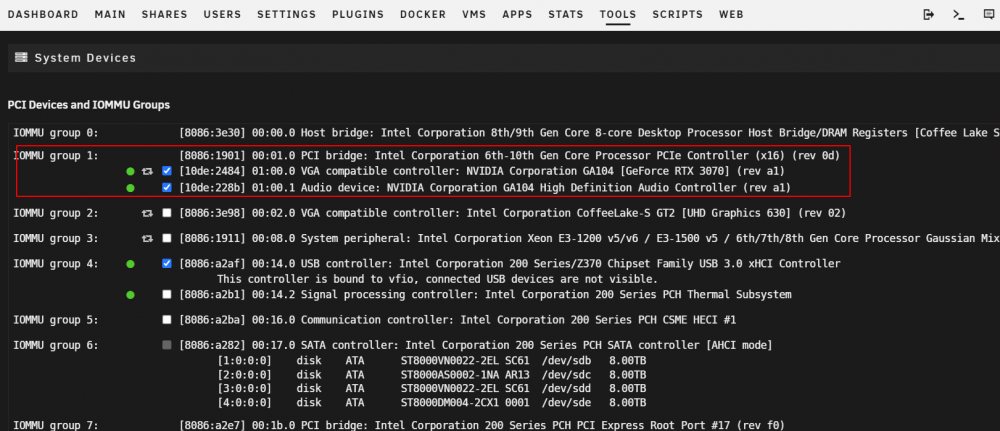Select the IOMMU group 7 label
Screen dimensions: 1000x431
(x=56, y=425)
